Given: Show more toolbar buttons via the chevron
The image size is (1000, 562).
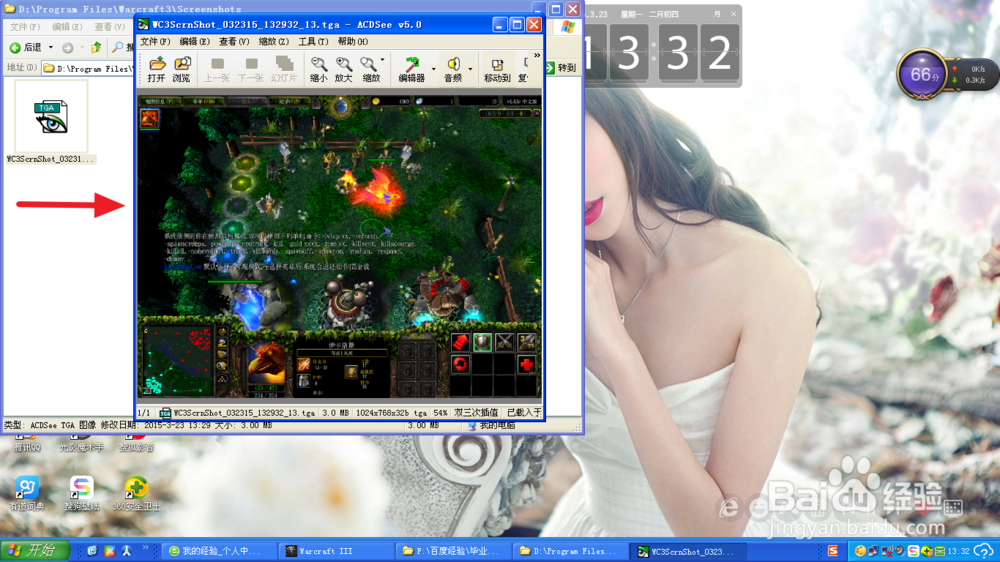Looking at the screenshot, I should point(536,55).
